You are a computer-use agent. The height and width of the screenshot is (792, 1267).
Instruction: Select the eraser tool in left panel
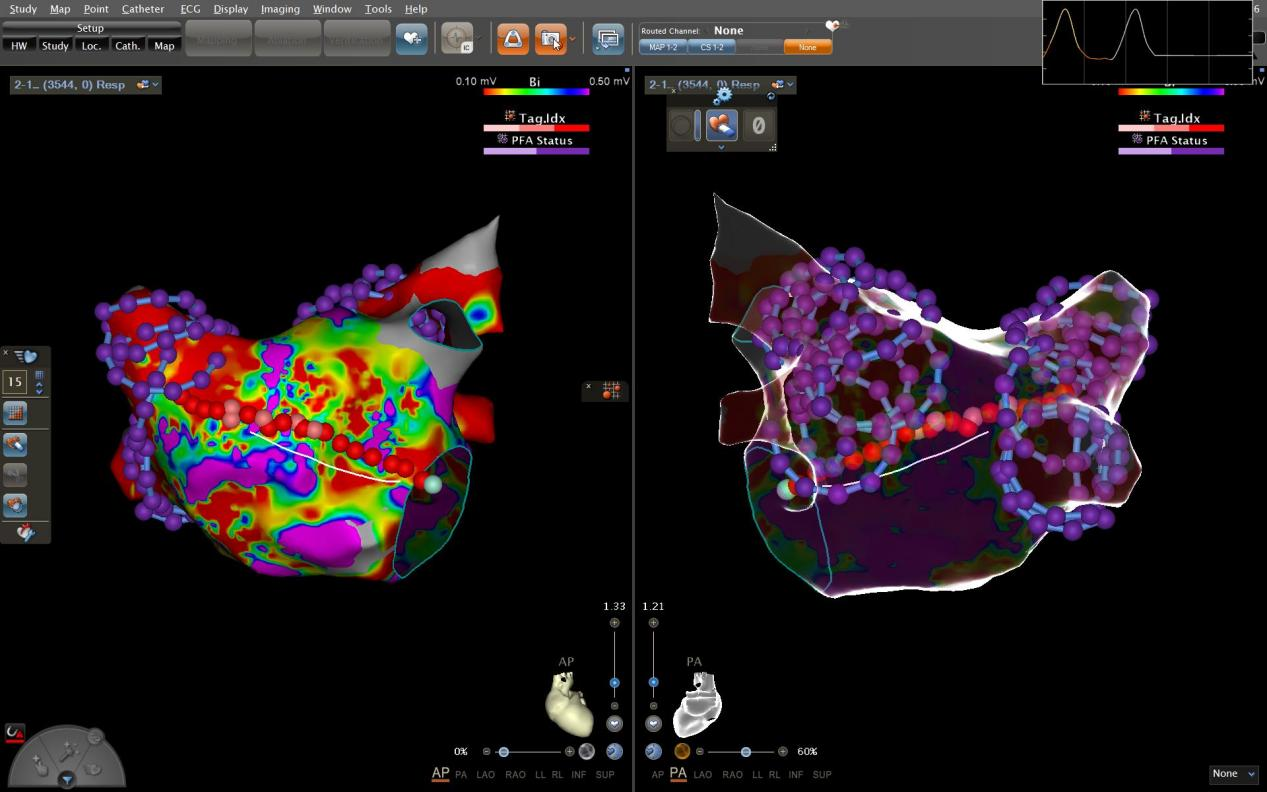pyautogui.click(x=15, y=443)
